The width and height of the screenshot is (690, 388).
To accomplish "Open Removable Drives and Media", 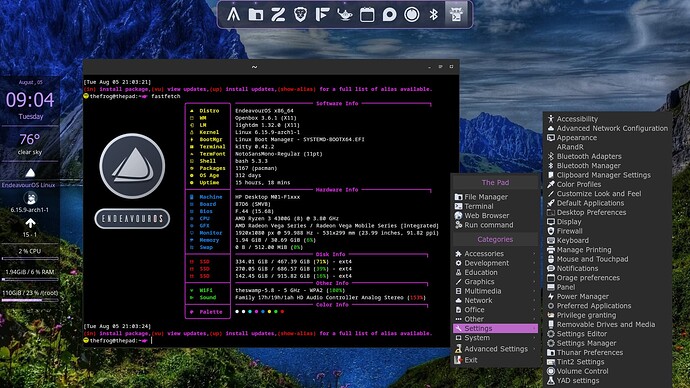I will click(607, 325).
